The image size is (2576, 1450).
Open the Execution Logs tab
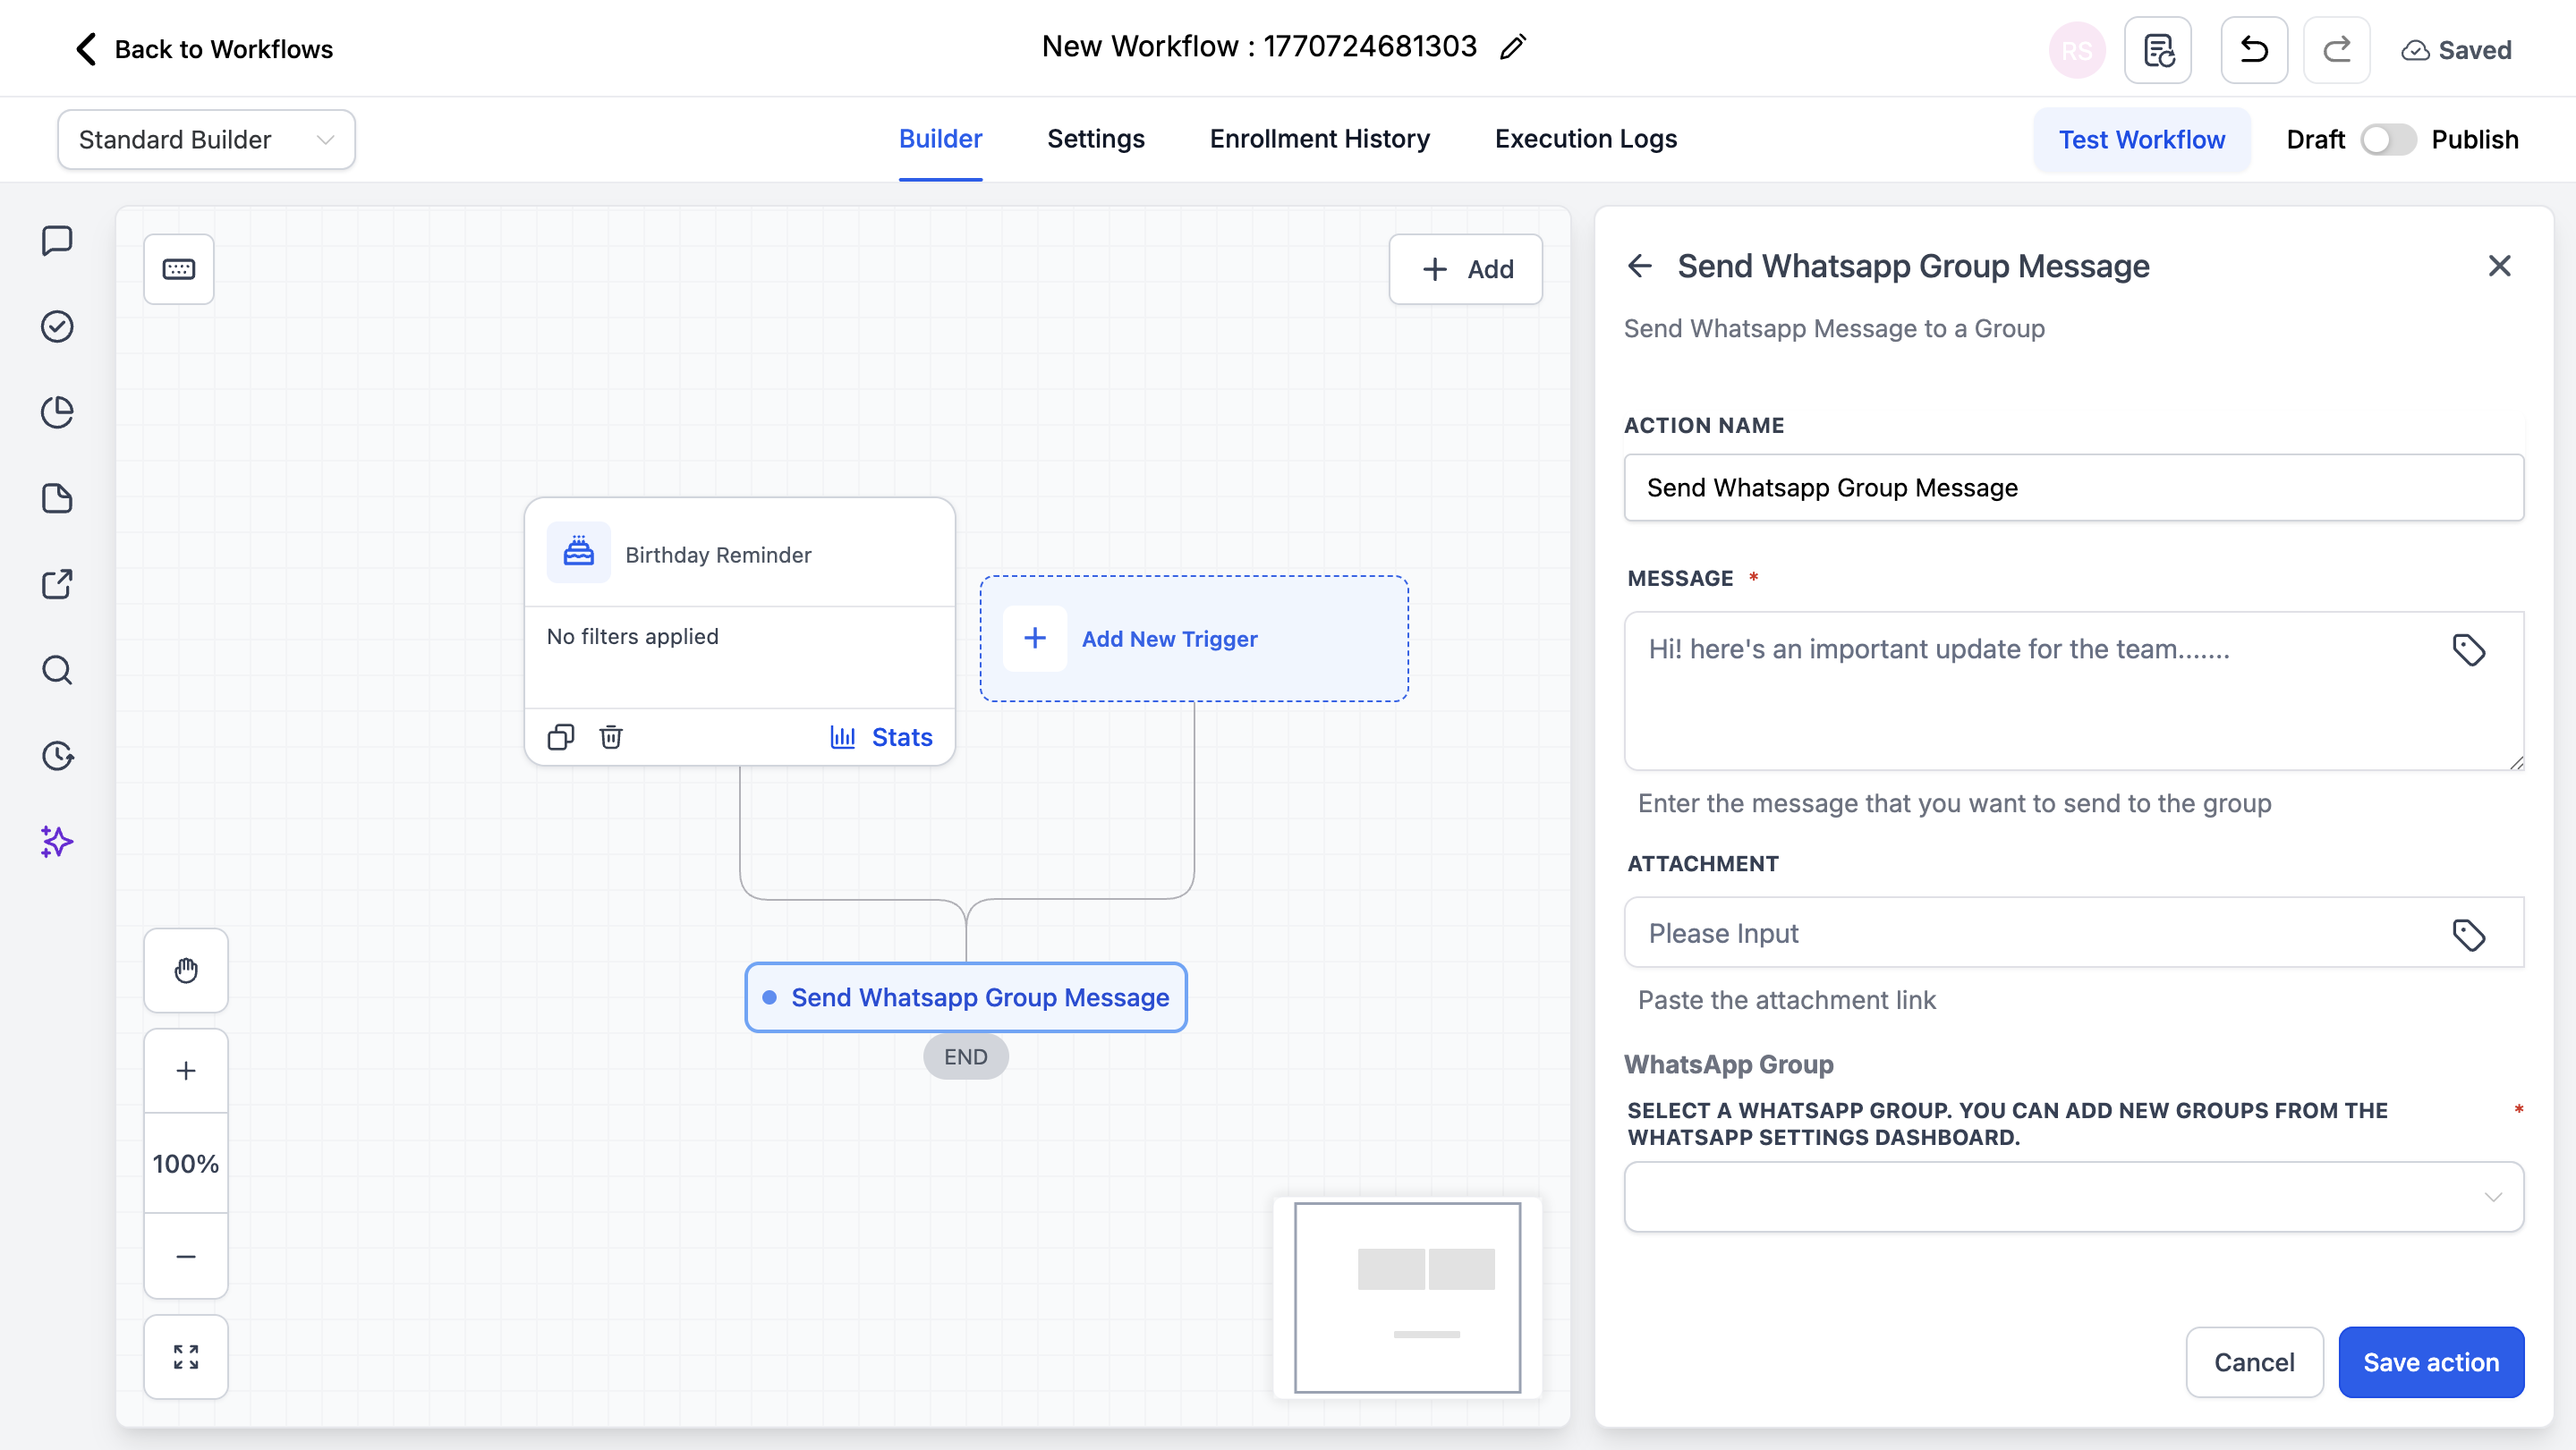click(x=1585, y=139)
